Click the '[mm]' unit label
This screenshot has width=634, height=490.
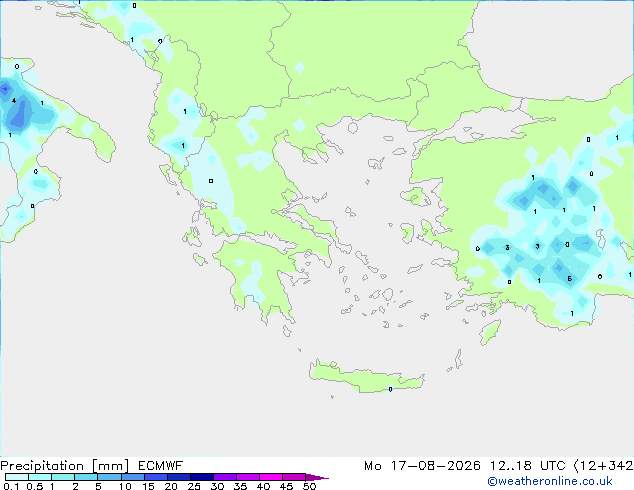(110, 466)
